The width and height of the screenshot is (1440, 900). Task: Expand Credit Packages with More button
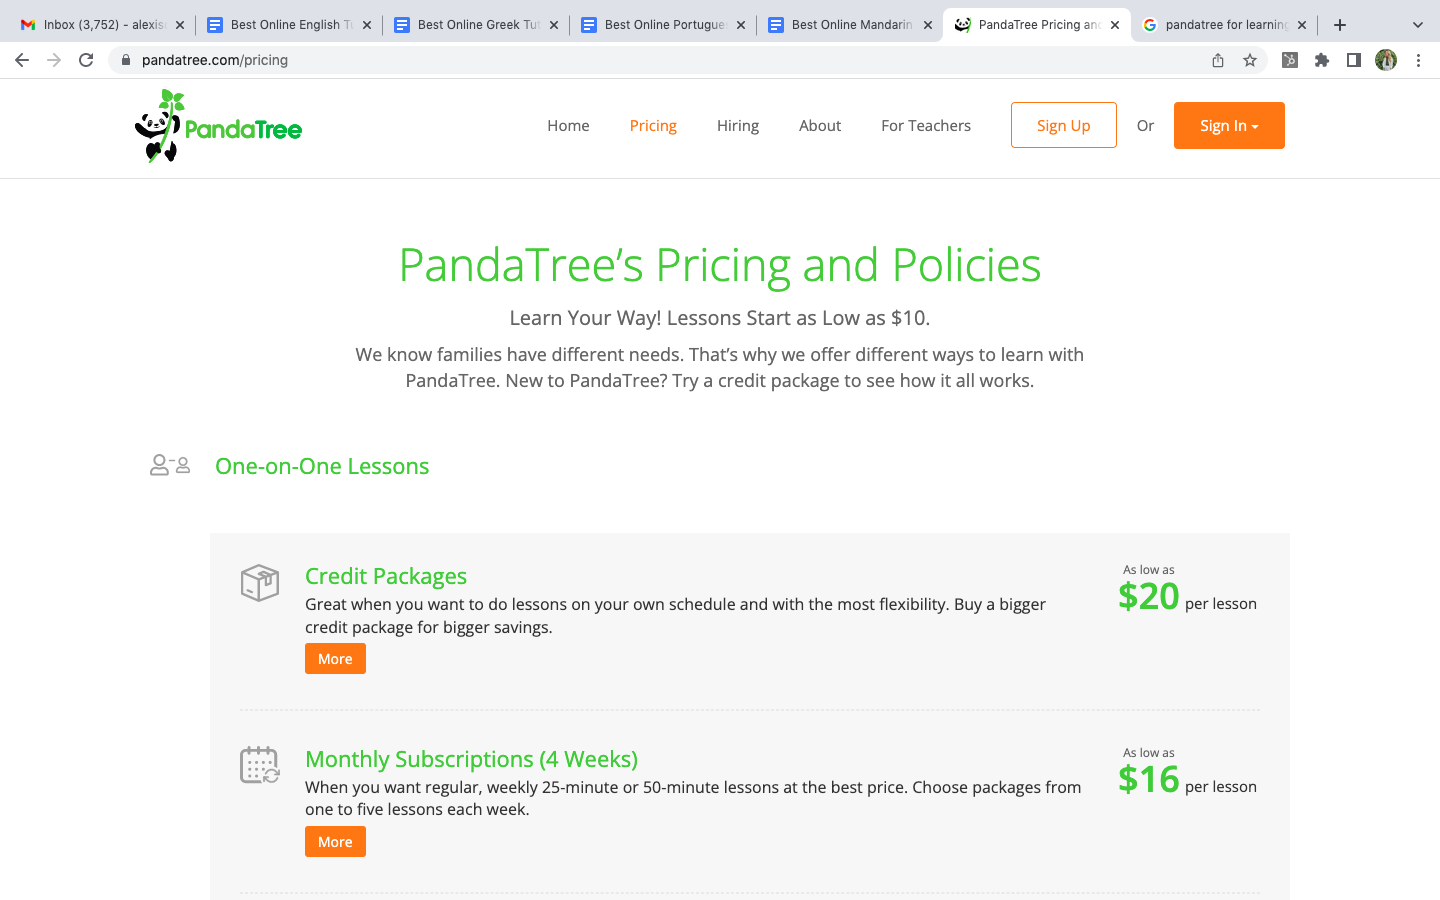click(335, 659)
